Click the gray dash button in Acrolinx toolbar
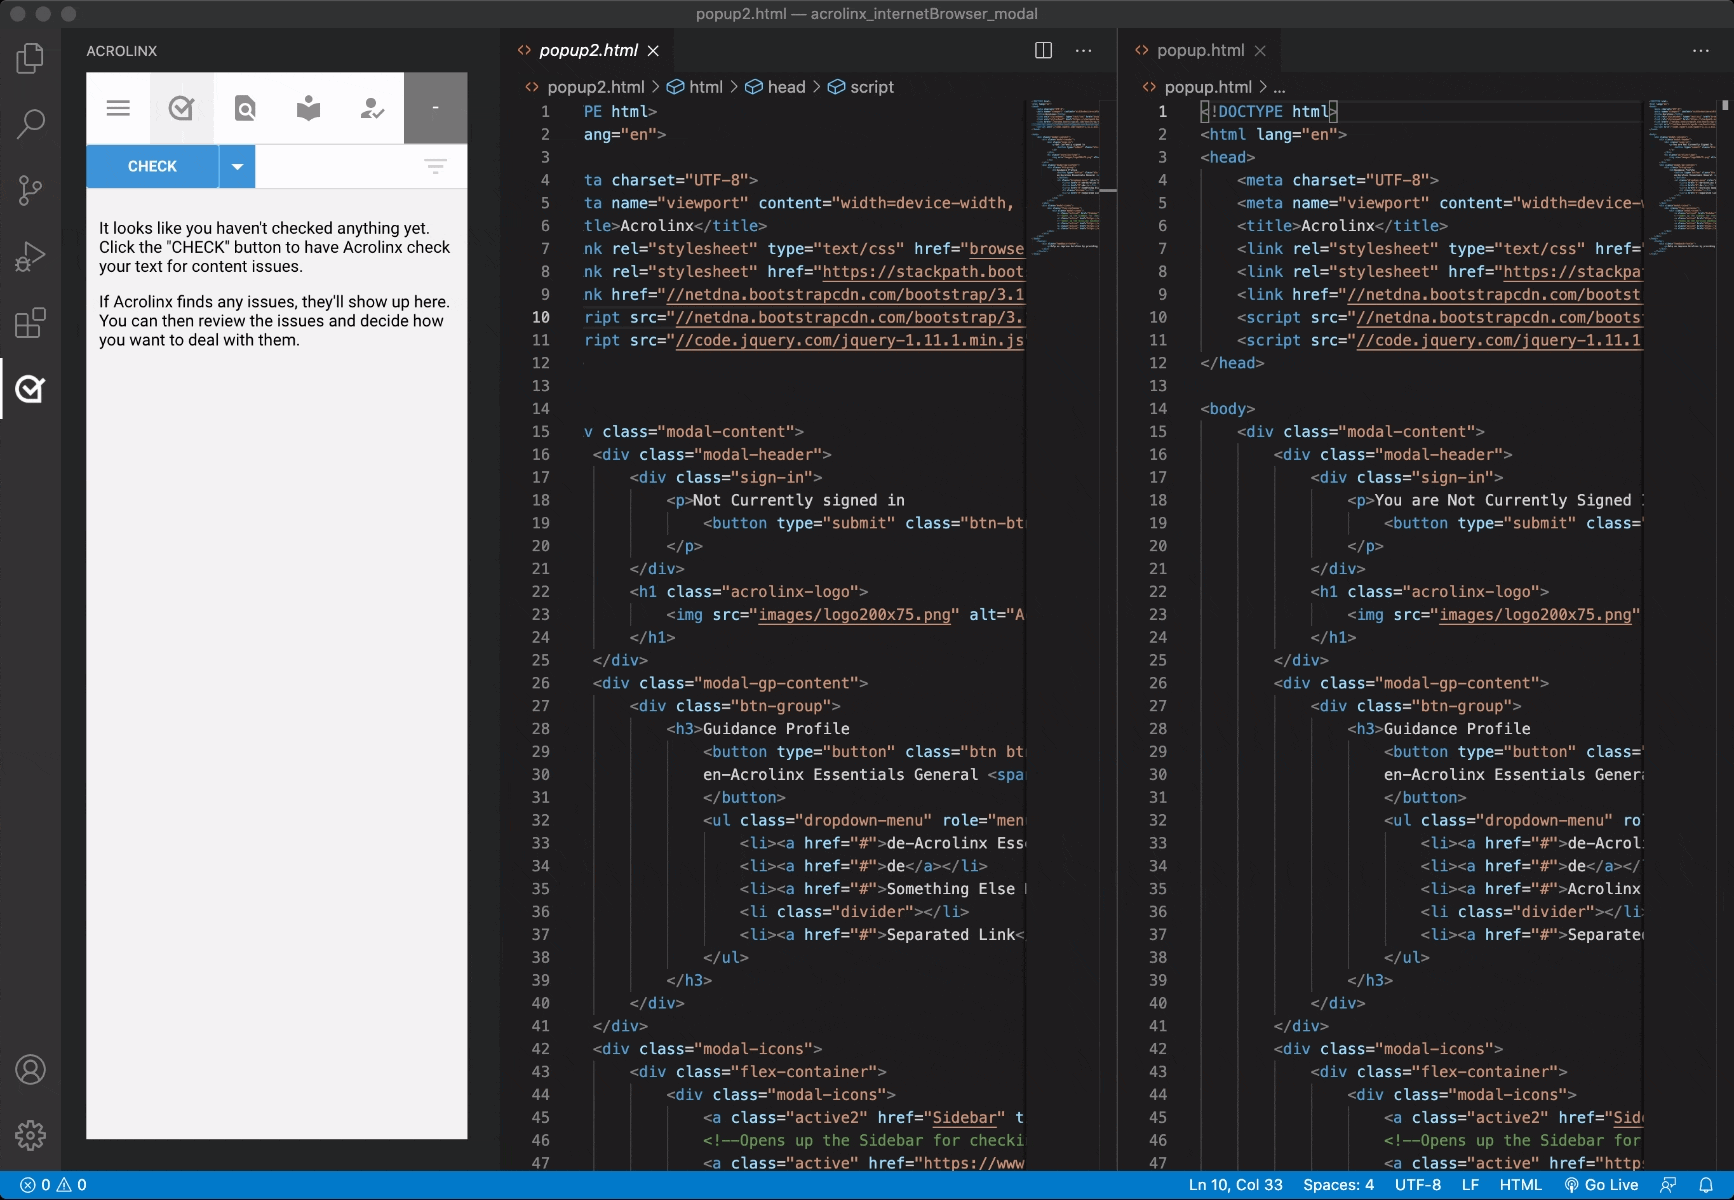The height and width of the screenshot is (1200, 1734). coord(435,108)
